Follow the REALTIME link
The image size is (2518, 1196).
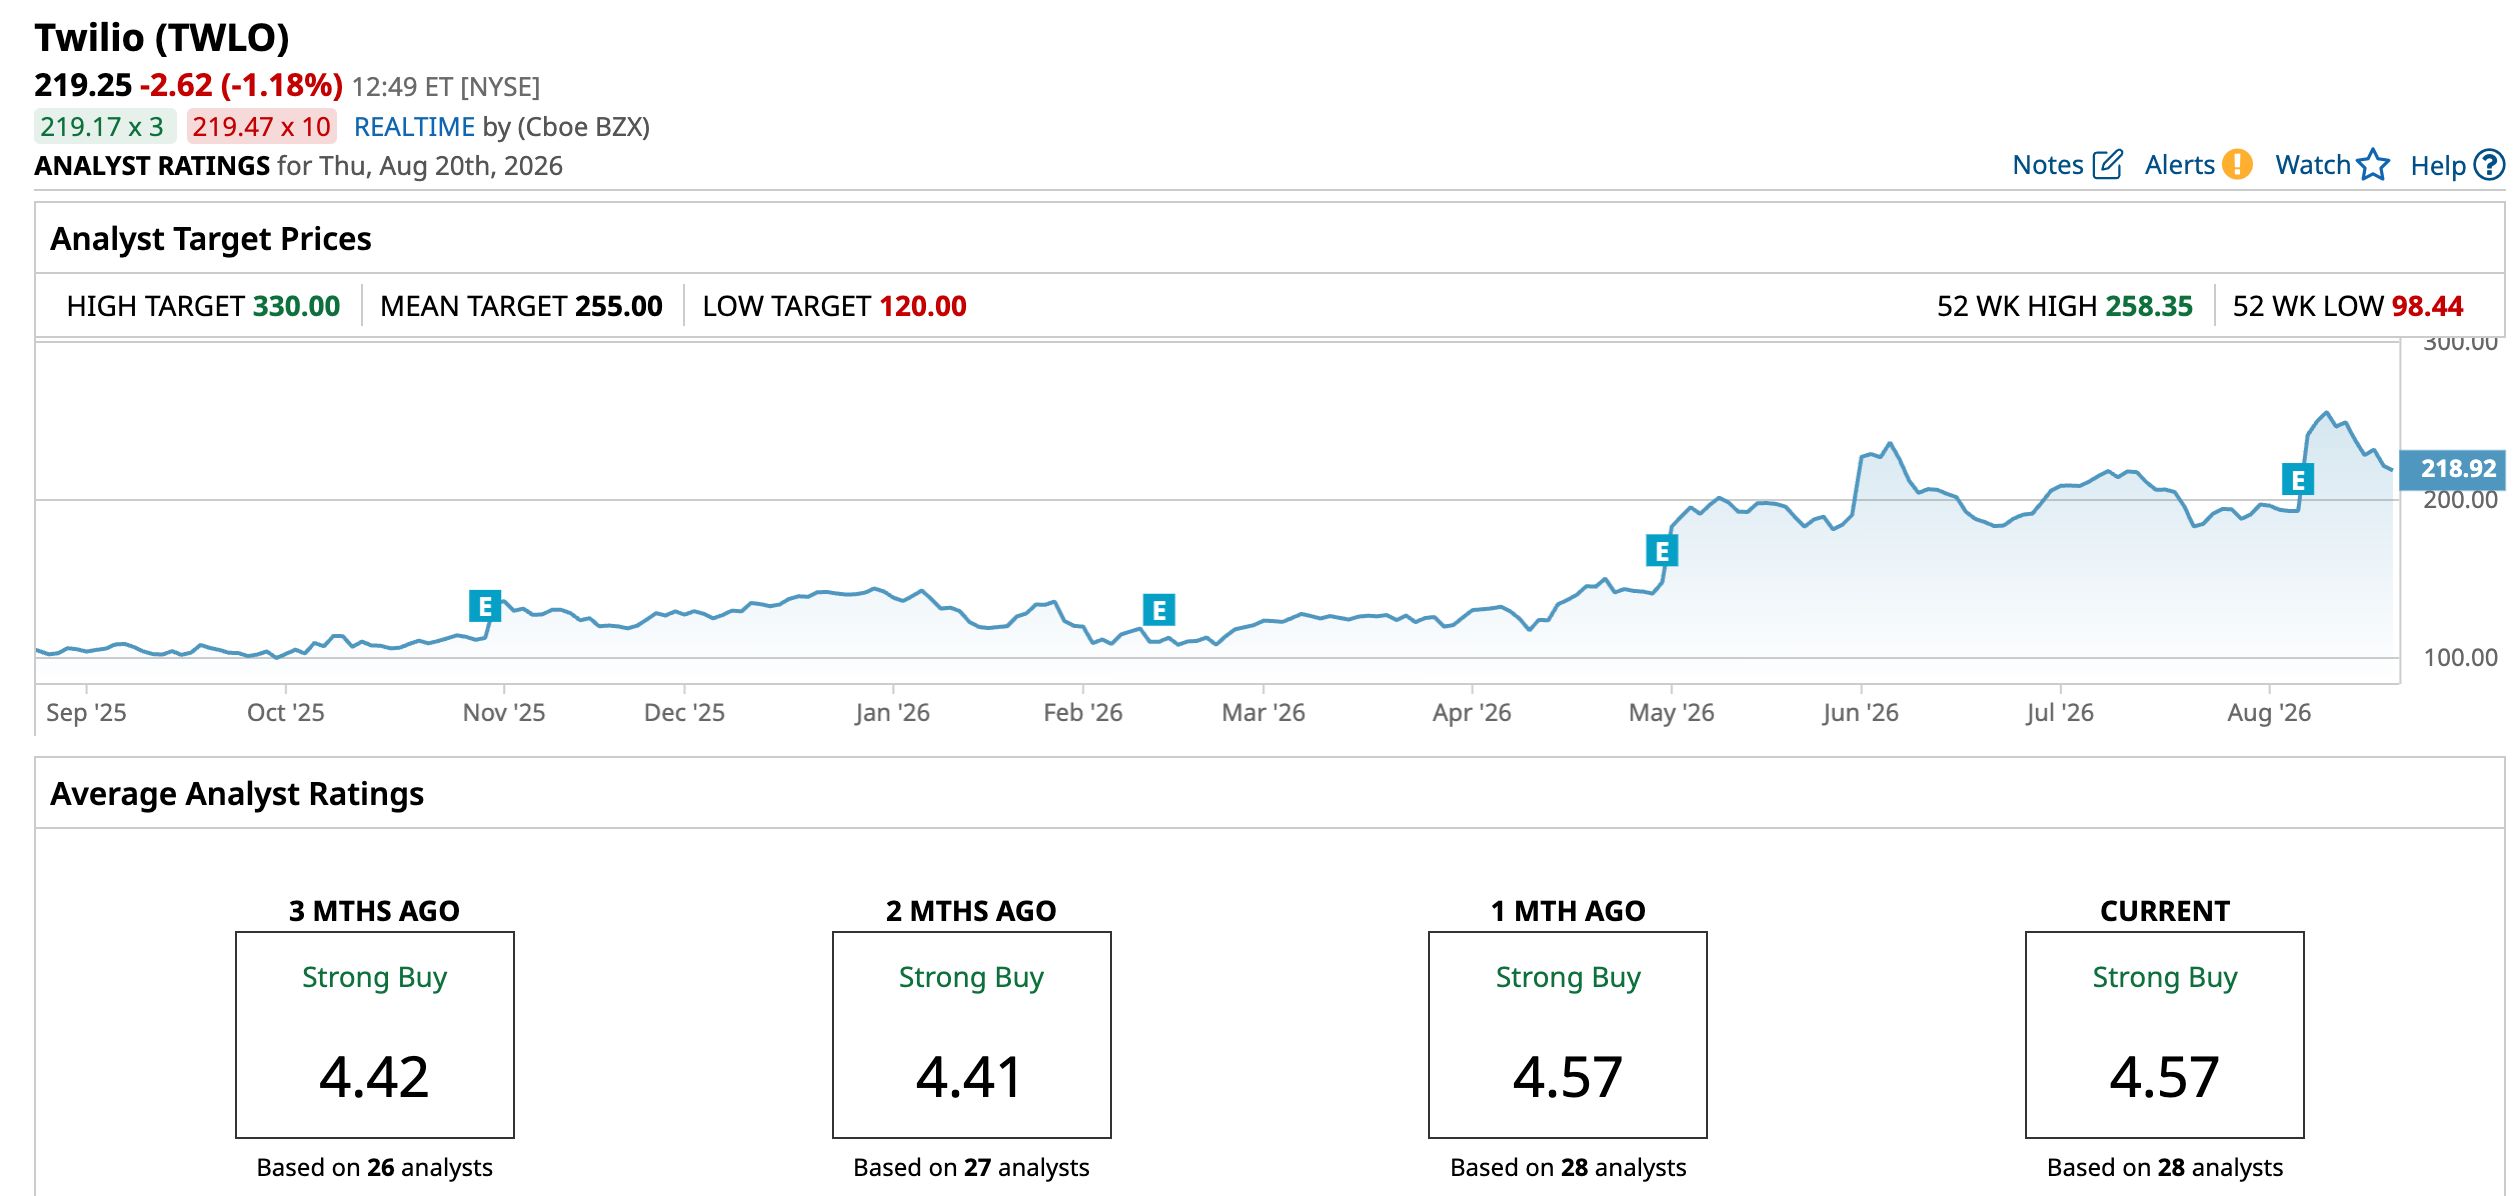[414, 127]
